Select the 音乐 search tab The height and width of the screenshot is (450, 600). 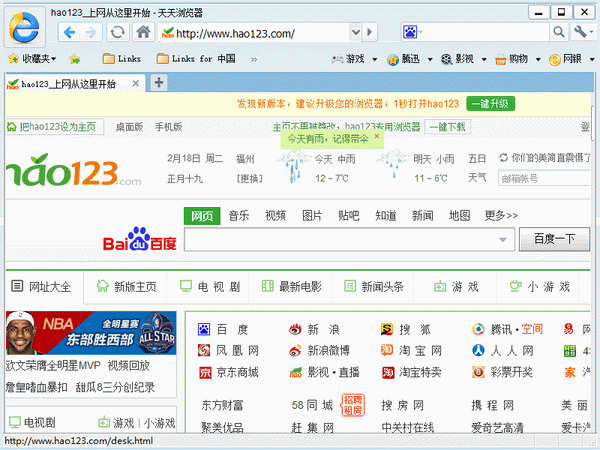(x=239, y=216)
